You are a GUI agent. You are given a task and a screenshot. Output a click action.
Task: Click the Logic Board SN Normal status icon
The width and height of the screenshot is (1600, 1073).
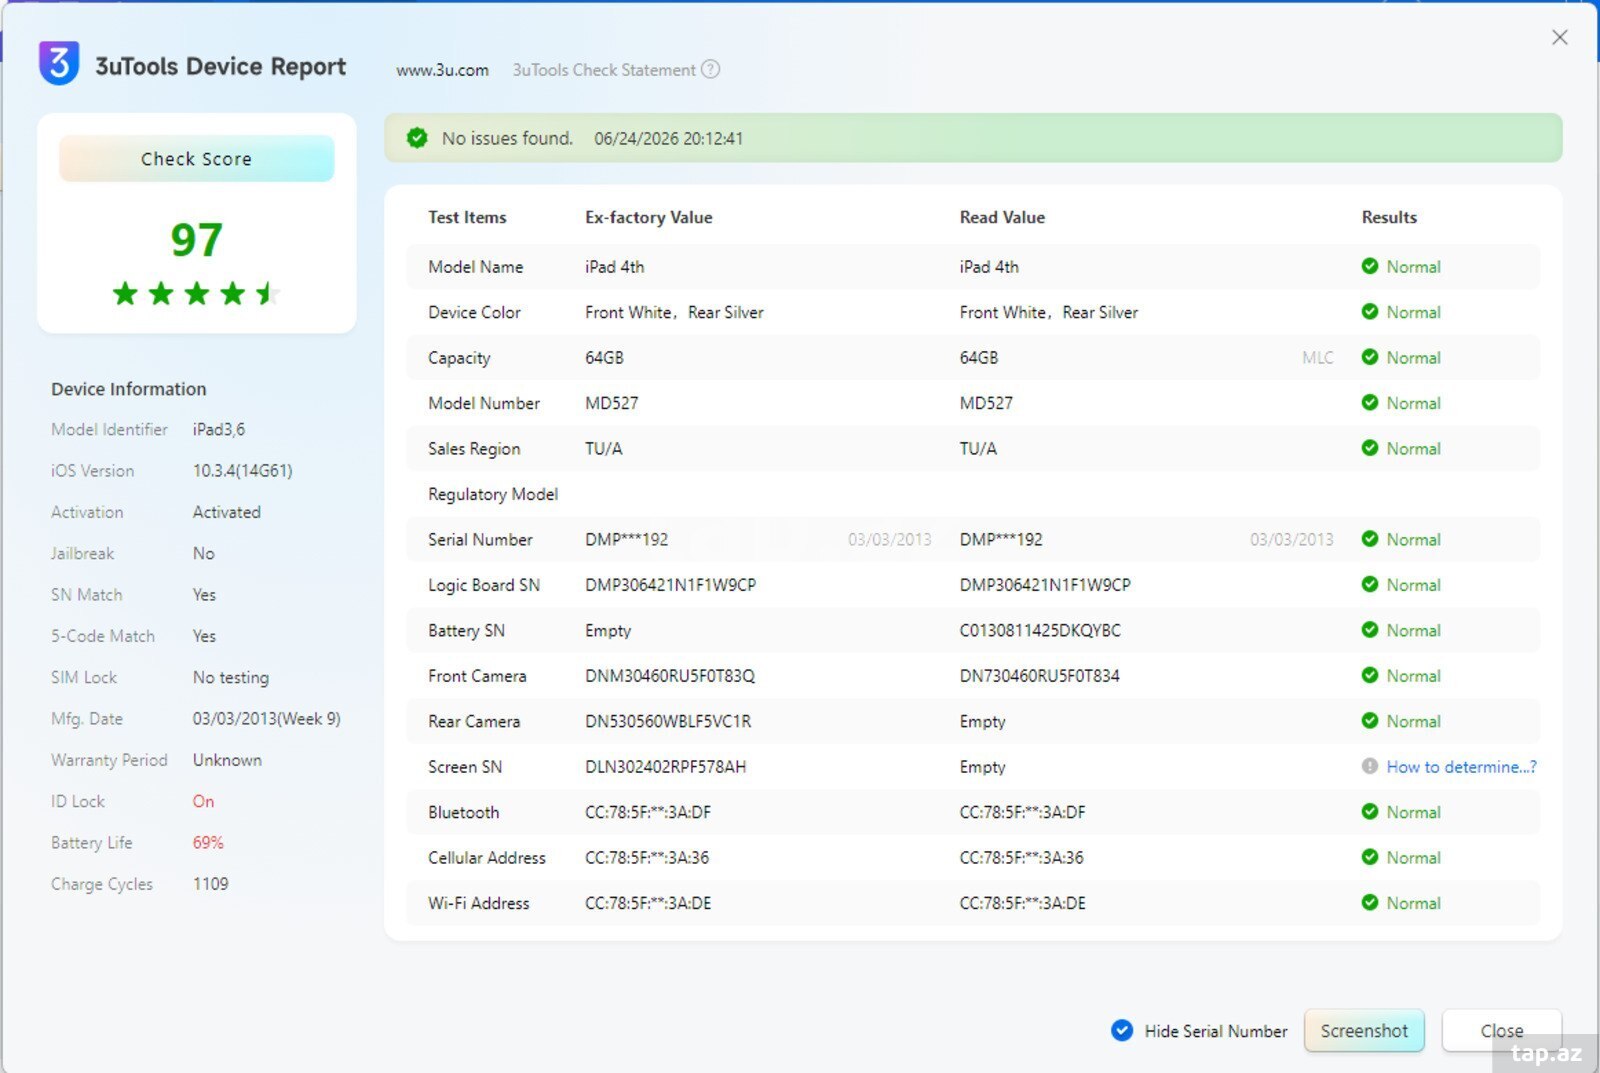1370,584
